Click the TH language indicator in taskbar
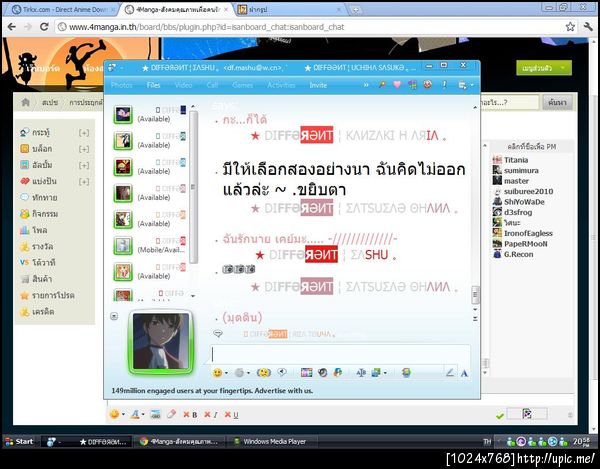600x469 pixels. (x=487, y=442)
